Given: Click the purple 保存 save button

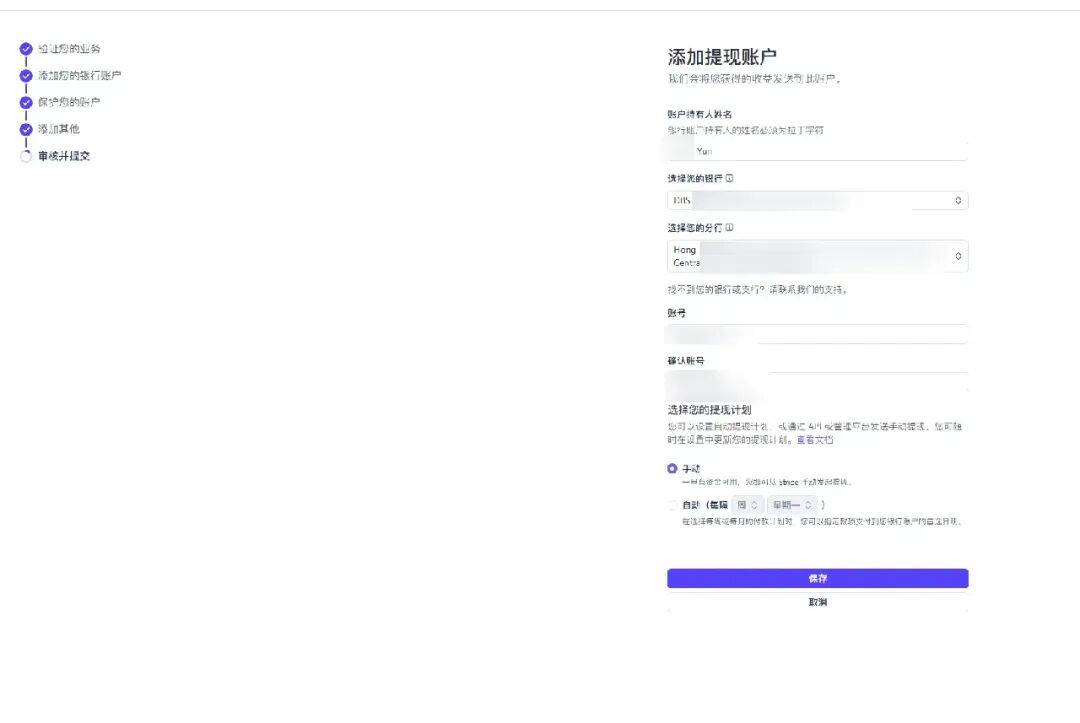Looking at the screenshot, I should point(818,578).
